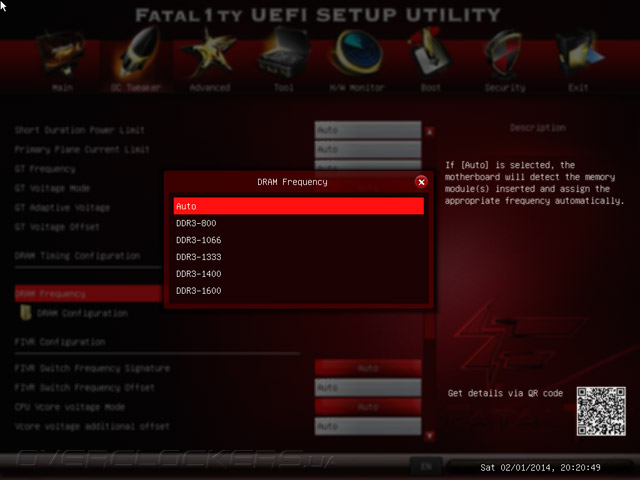Select GT Frequency setting label
640x480 pixels.
(x=45, y=169)
